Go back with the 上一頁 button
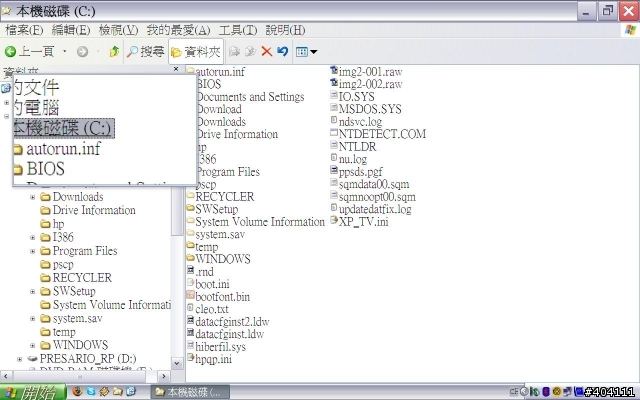The image size is (640, 400). tap(29, 51)
